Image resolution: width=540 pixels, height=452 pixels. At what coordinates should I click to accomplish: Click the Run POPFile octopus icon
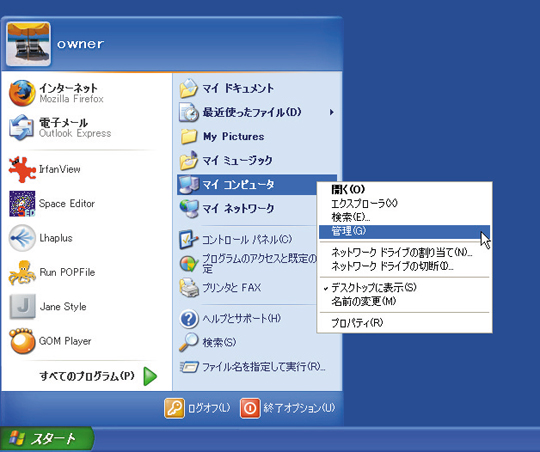22,273
